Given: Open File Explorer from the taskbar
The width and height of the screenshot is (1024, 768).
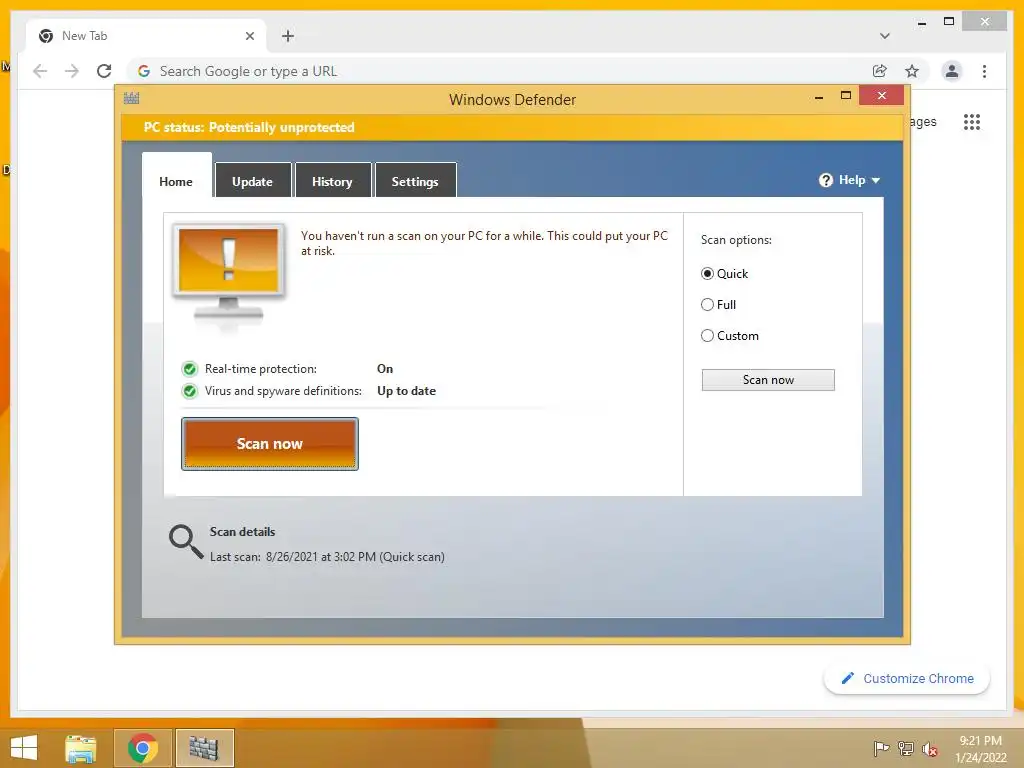Looking at the screenshot, I should tap(80, 748).
